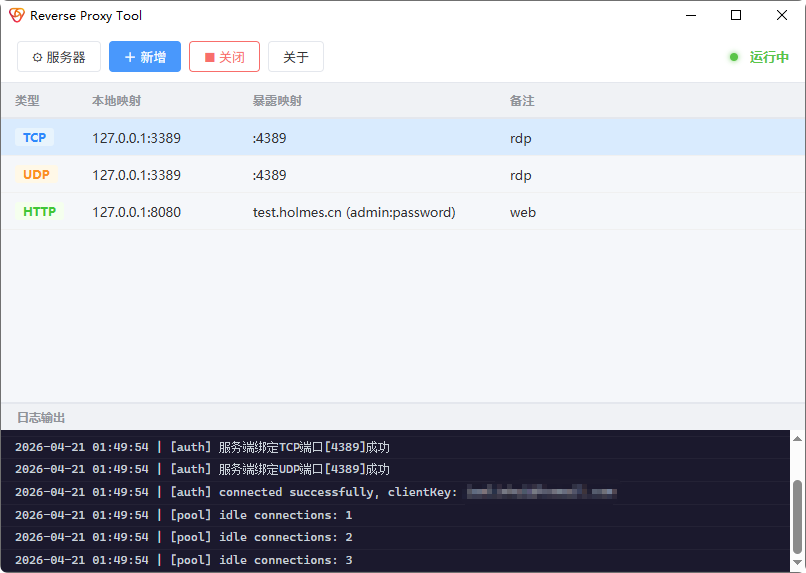Viewport: 806px width, 573px height.
Task: Click the 类型 column header
Action: coord(27,101)
